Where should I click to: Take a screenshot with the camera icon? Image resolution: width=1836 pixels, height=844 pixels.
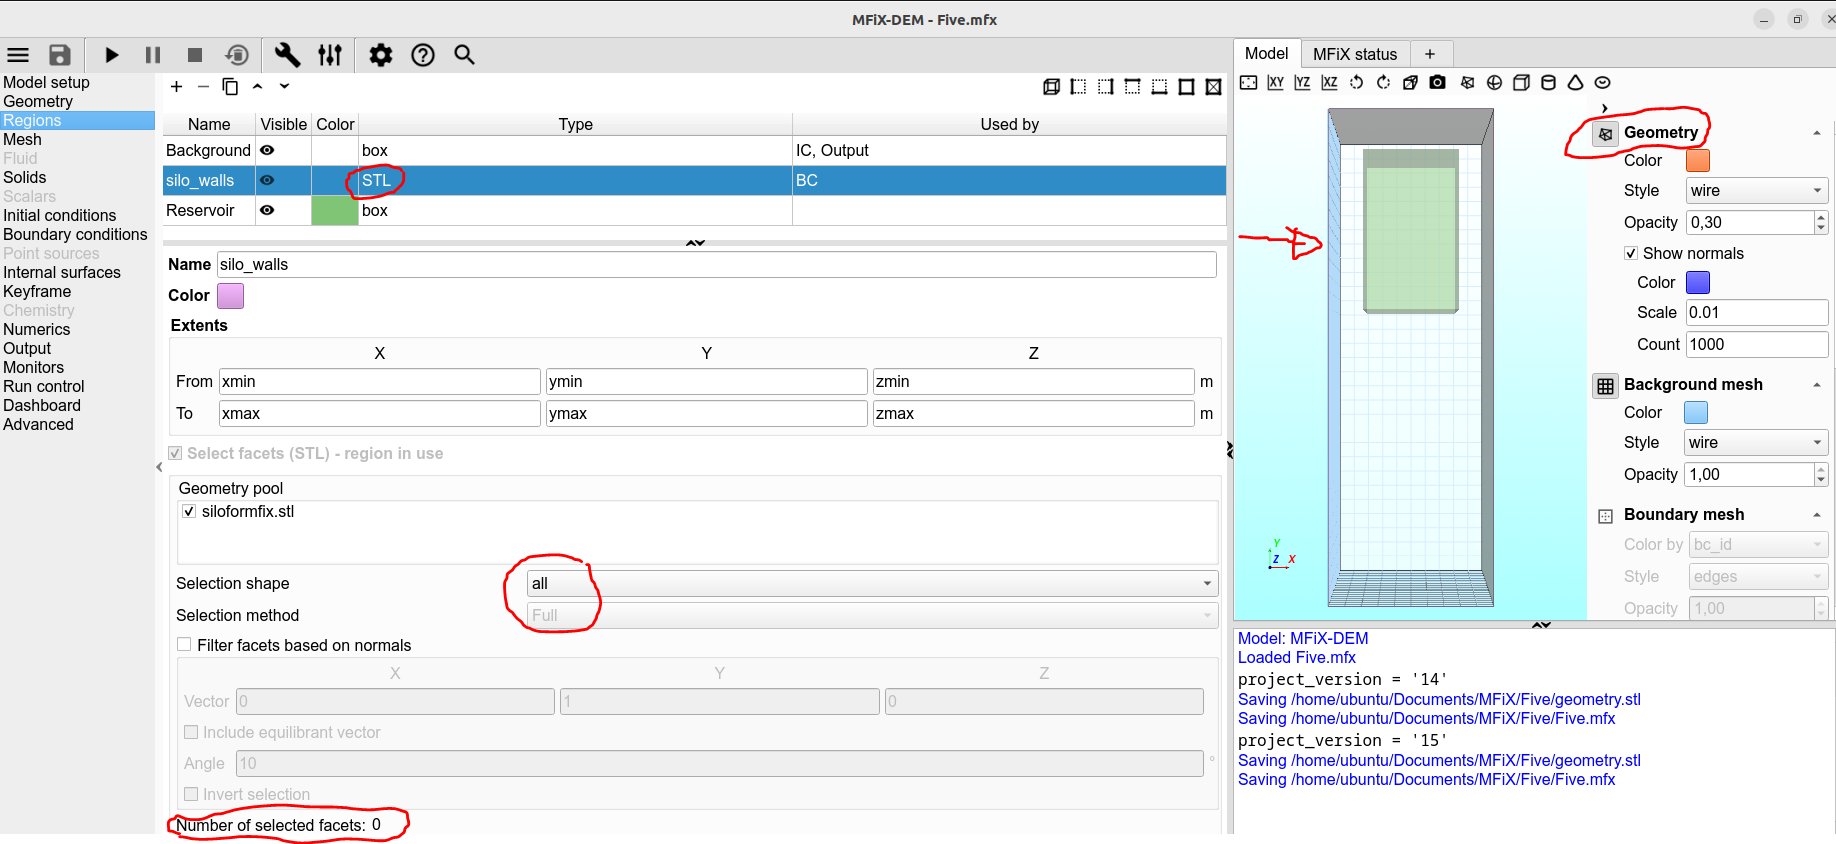1437,83
